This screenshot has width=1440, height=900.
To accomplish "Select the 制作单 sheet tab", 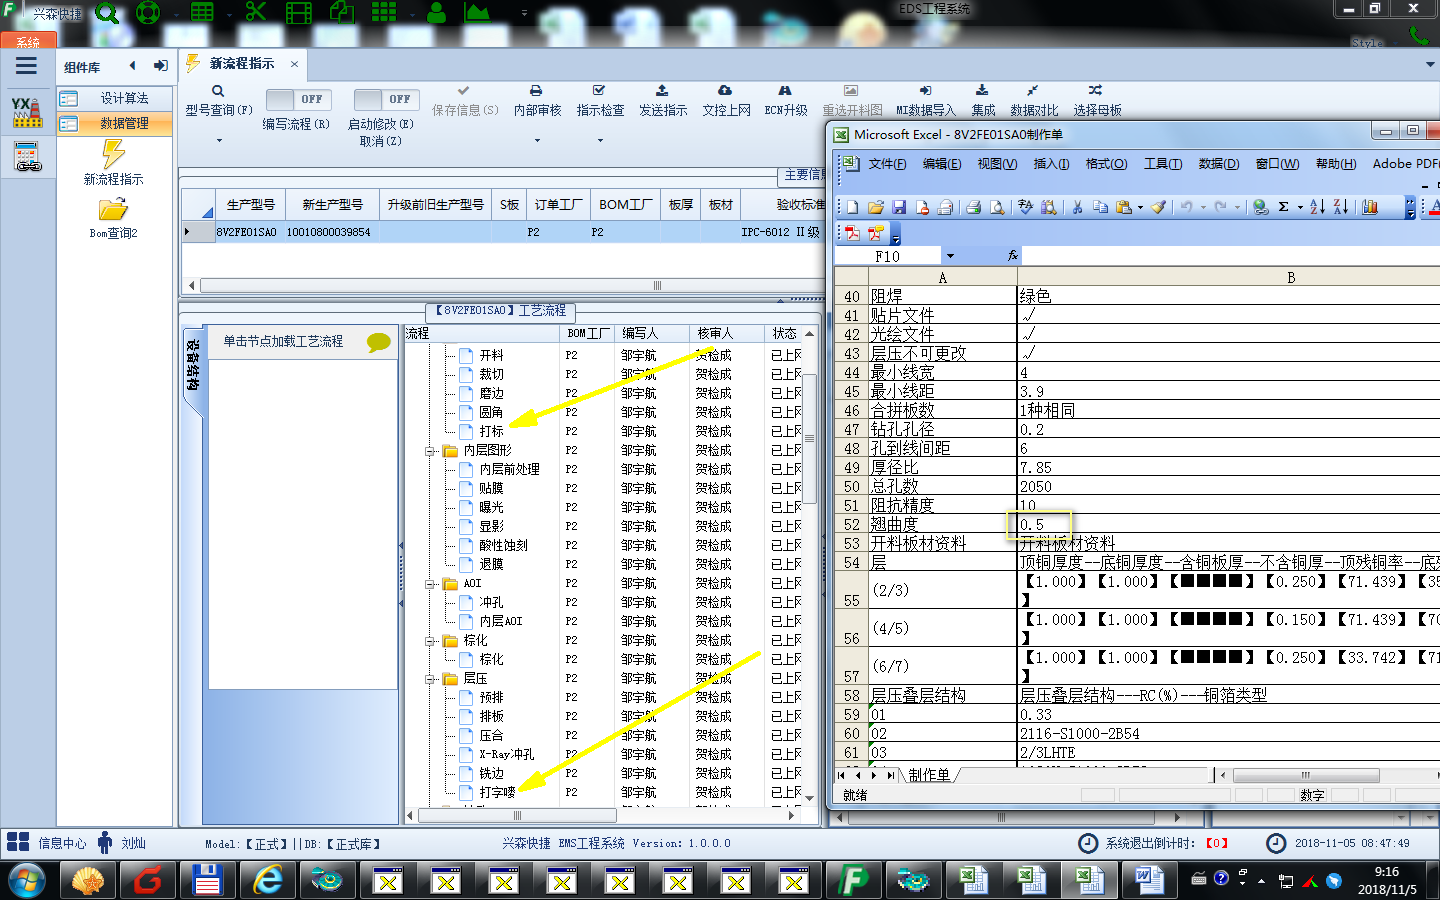I will click(x=928, y=775).
